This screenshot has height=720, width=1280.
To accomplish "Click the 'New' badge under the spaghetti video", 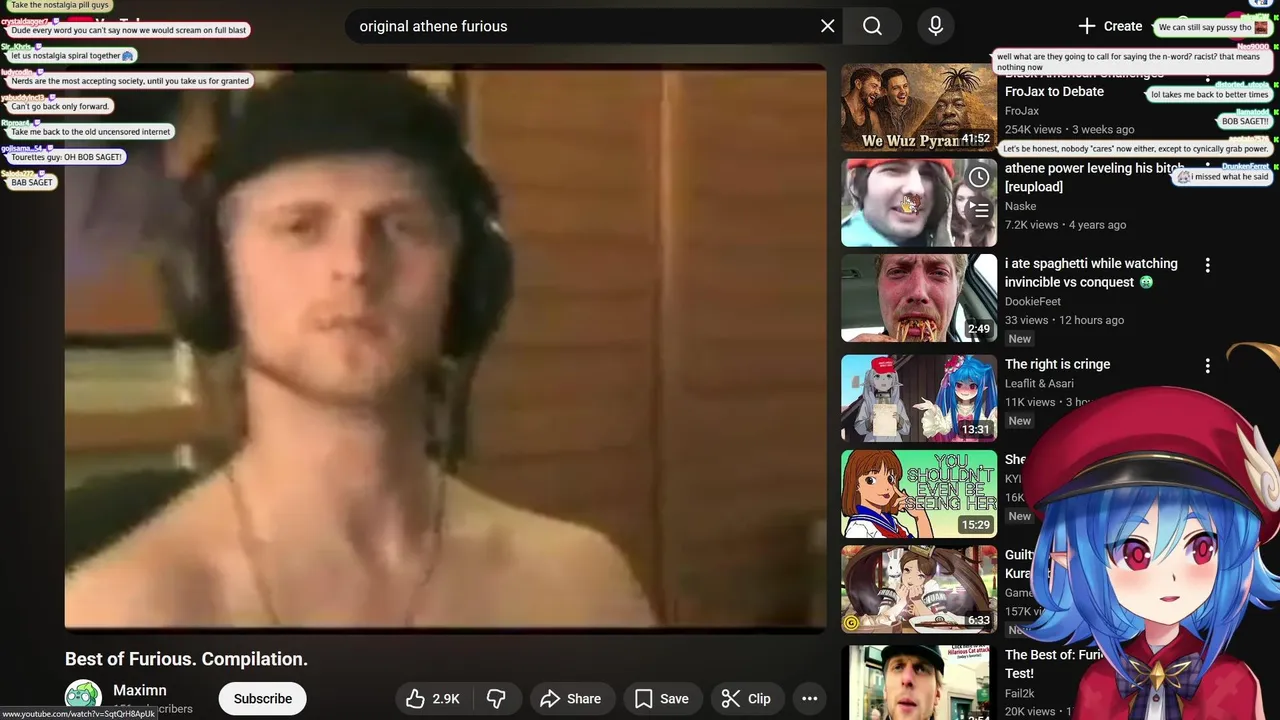I will pos(1020,339).
